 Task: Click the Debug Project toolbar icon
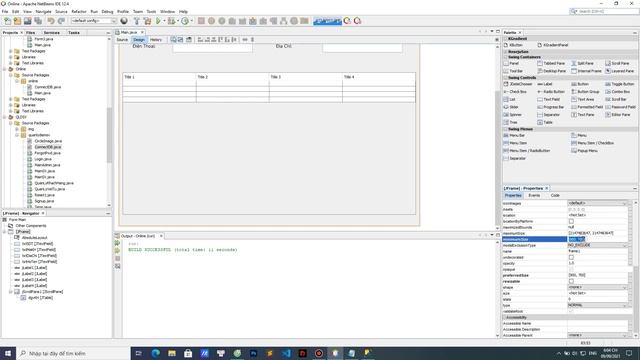pyautogui.click(x=171, y=21)
